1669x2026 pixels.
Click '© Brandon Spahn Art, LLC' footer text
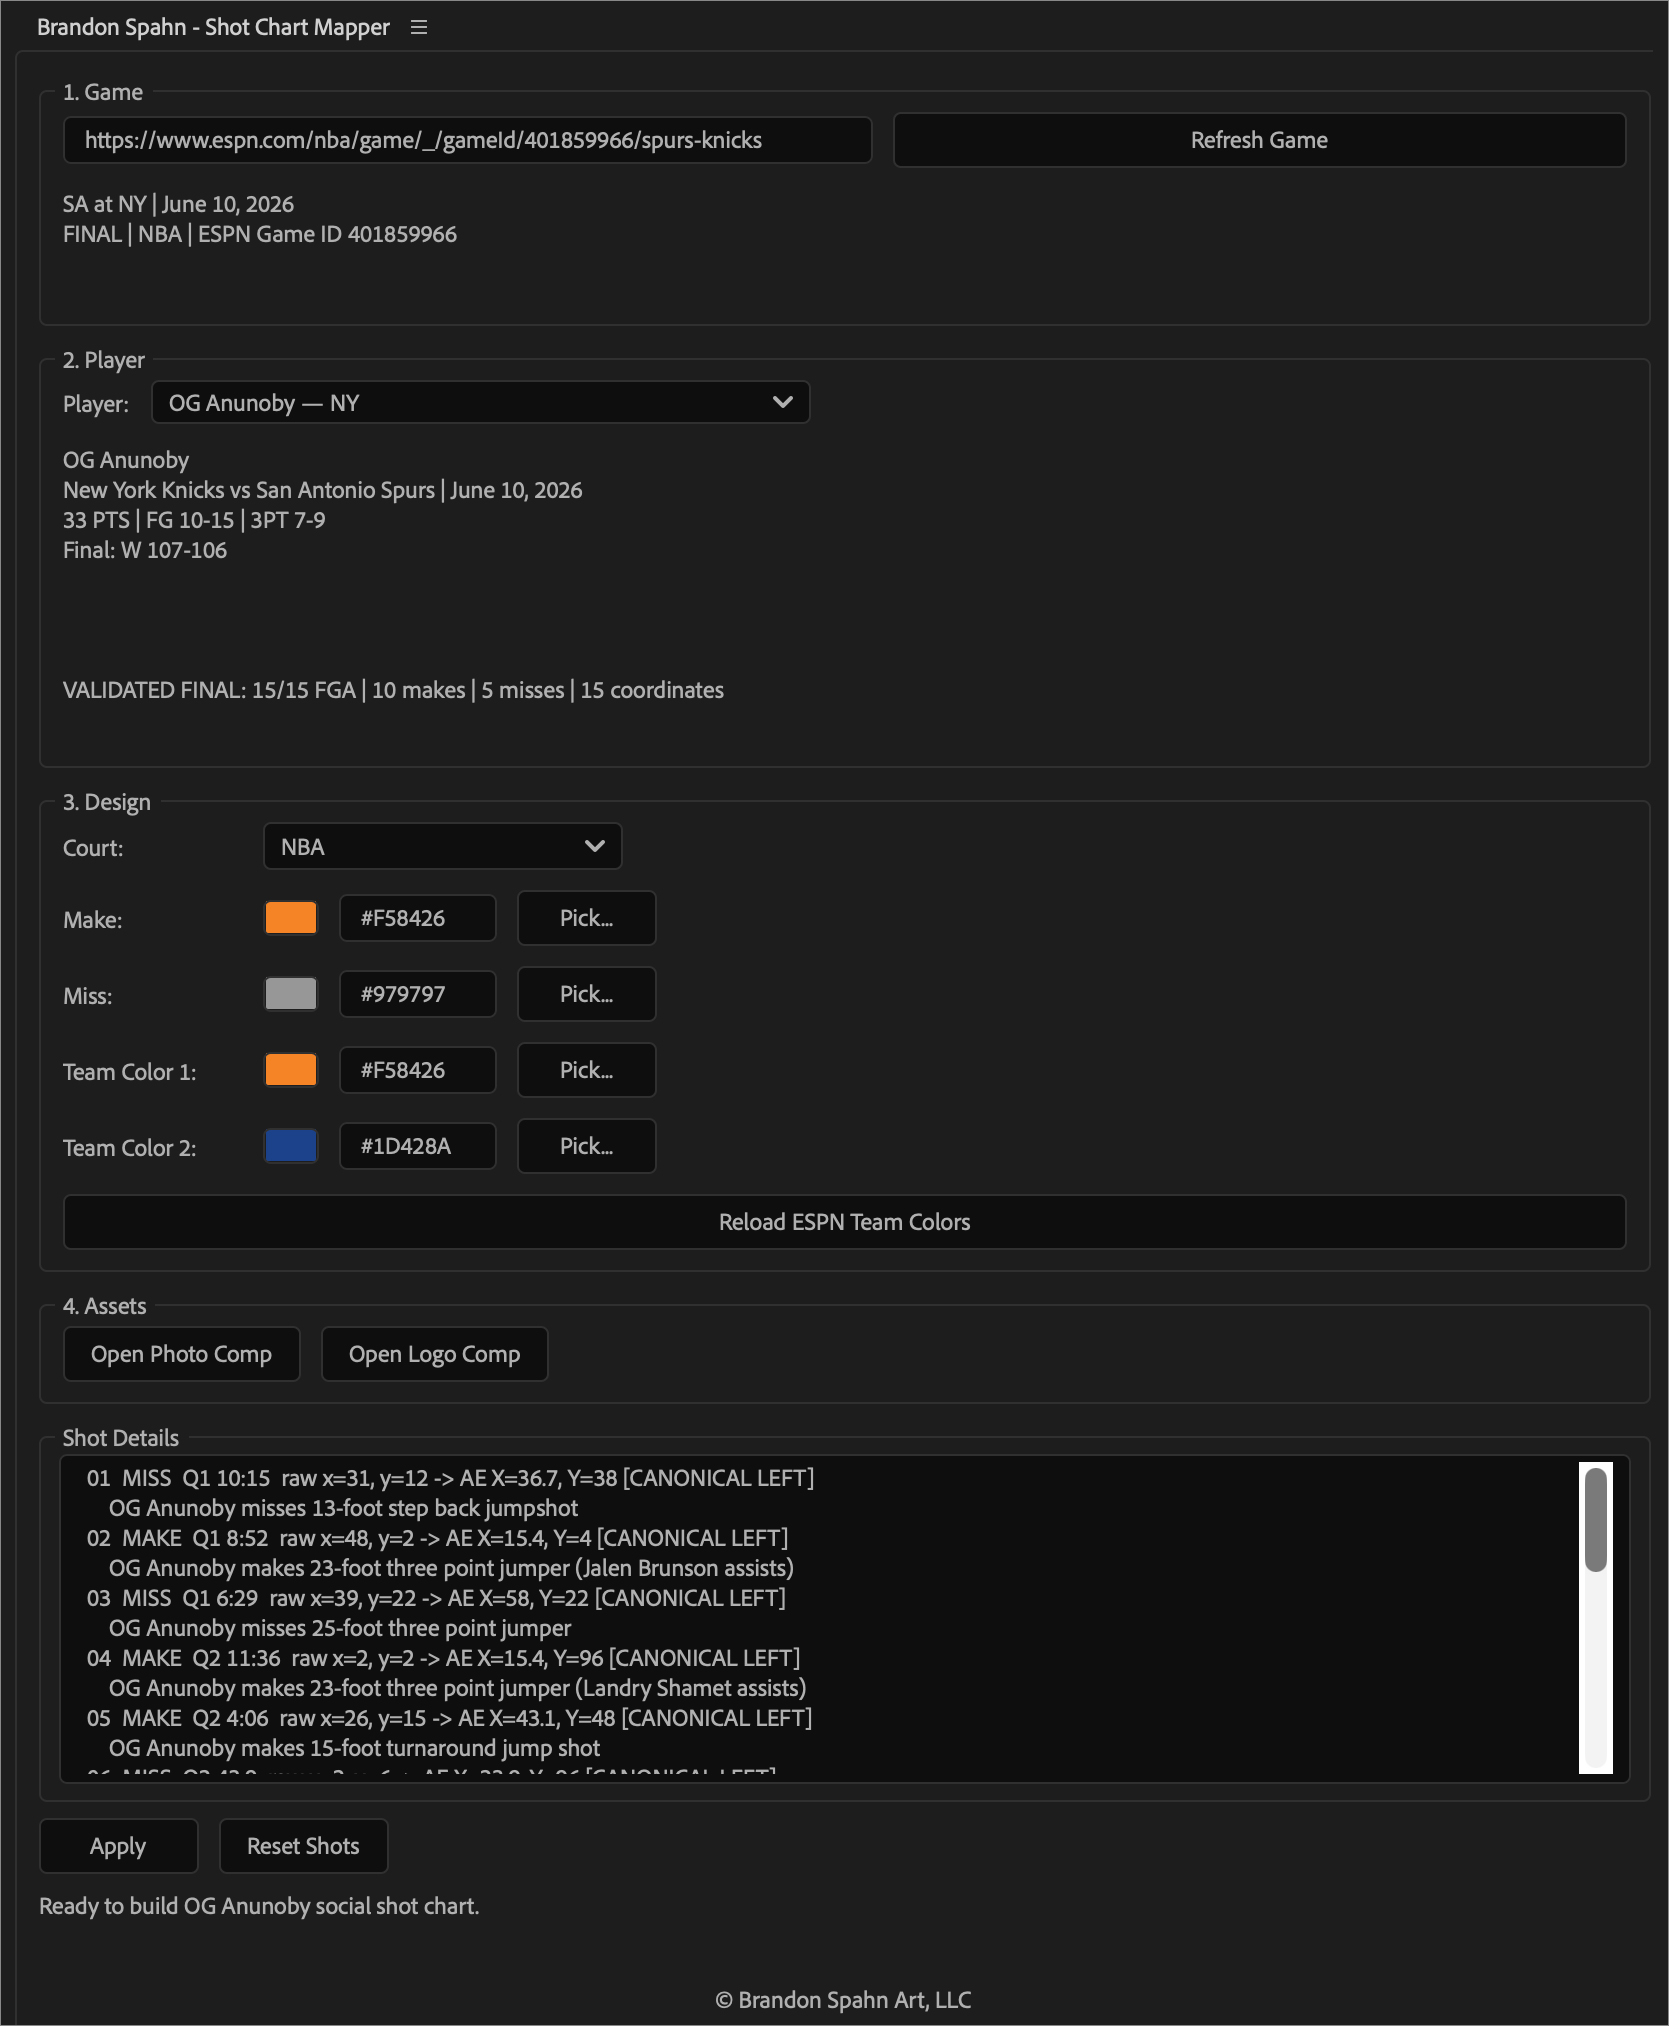point(843,2000)
